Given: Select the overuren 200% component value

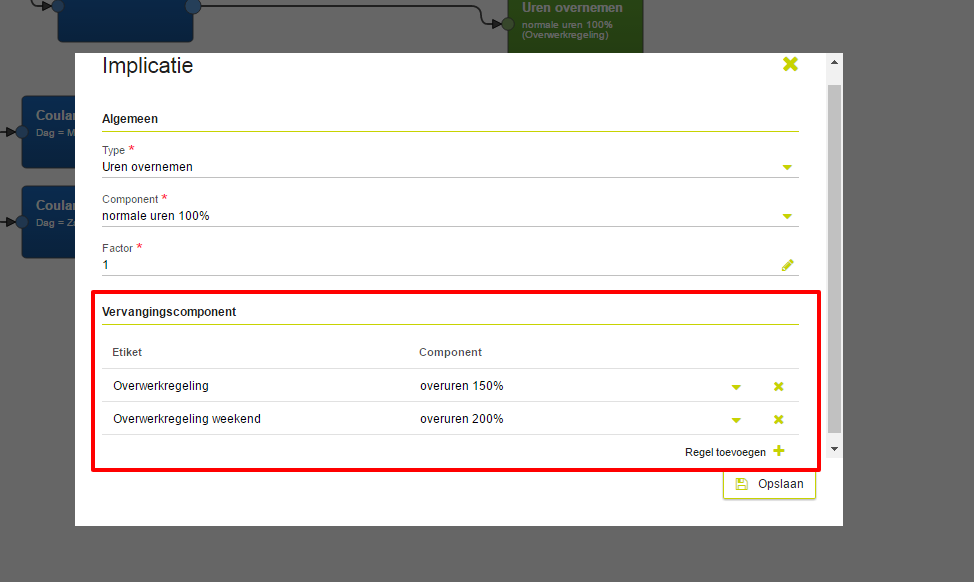Looking at the screenshot, I should click(x=462, y=419).
